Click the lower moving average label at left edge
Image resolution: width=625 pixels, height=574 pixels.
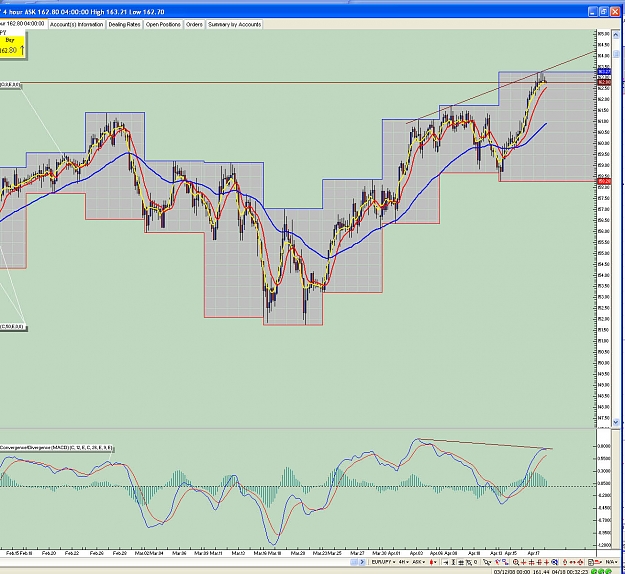[13, 327]
